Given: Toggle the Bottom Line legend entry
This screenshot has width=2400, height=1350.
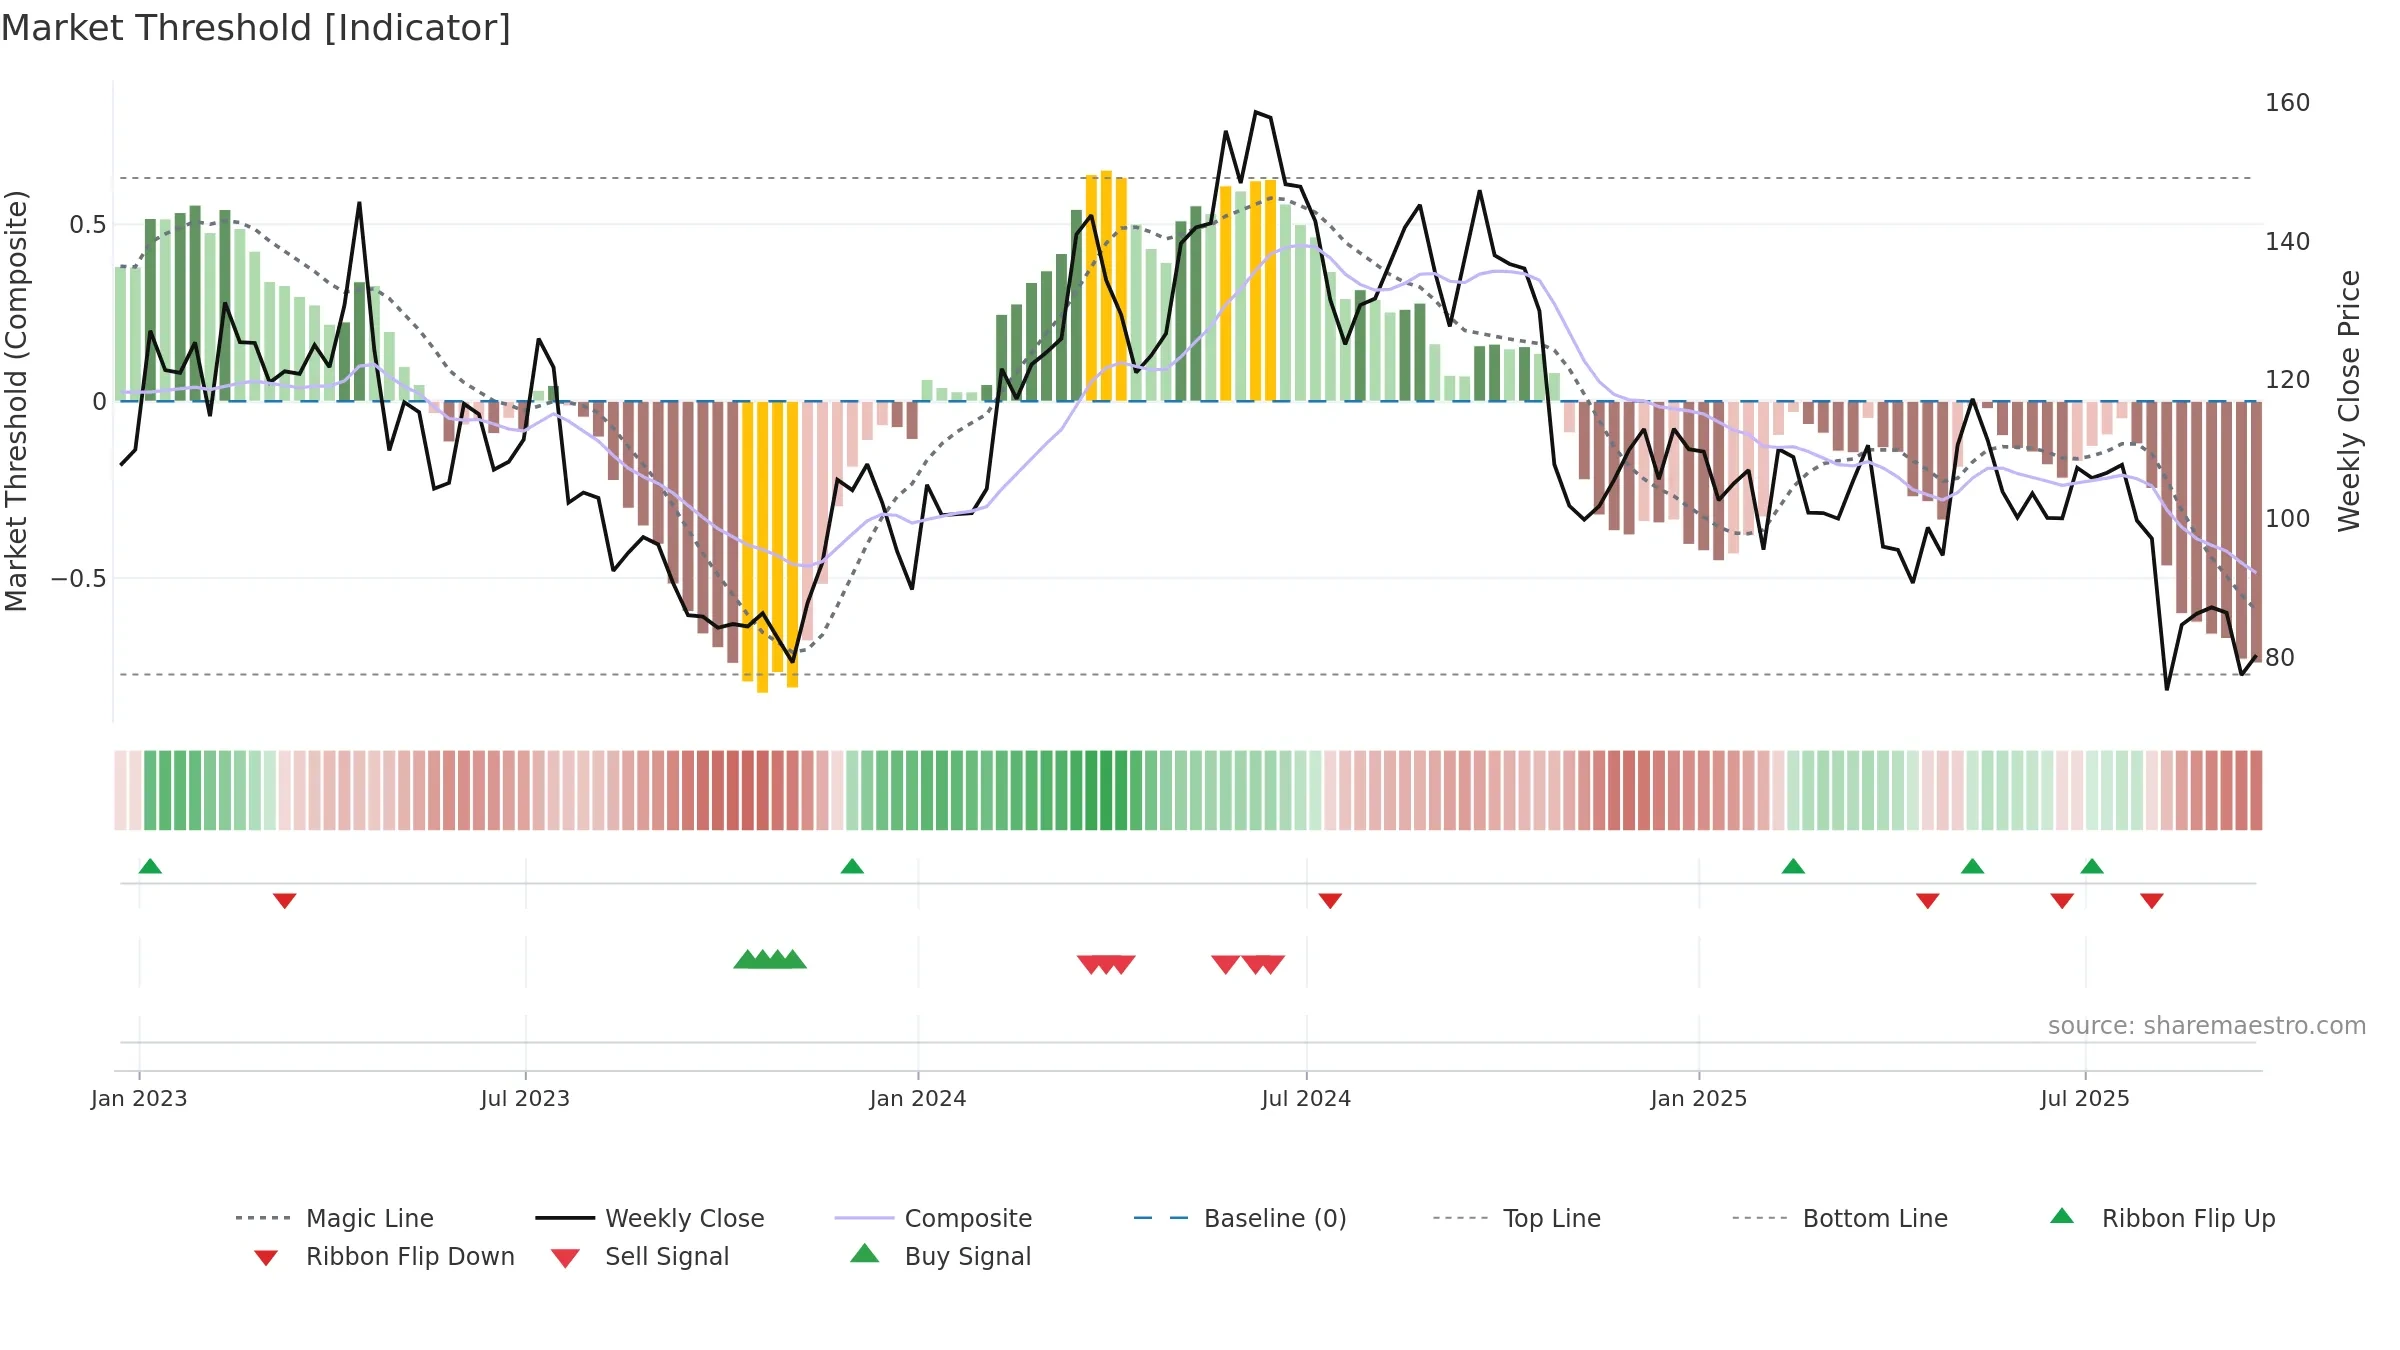Looking at the screenshot, I should coord(1840,1218).
